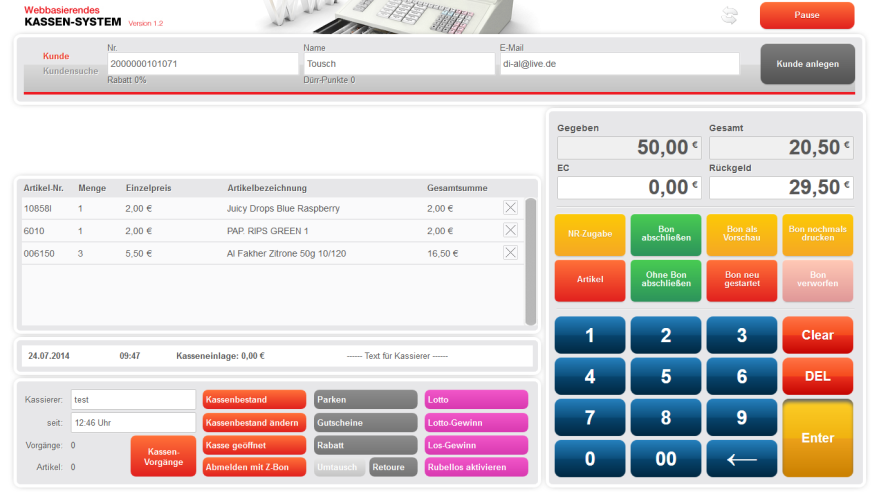
Task: Remove the Juicy Drops Blue Raspberry row
Action: click(x=510, y=208)
